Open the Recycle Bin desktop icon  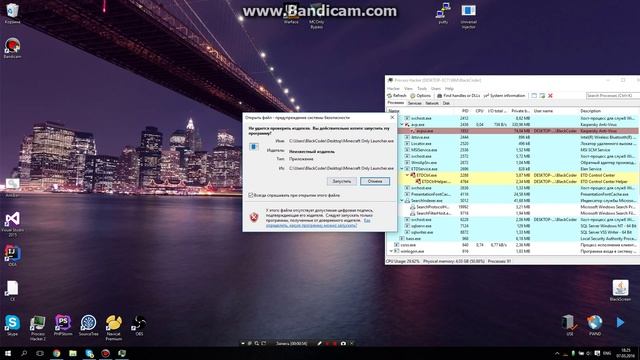click(x=12, y=13)
